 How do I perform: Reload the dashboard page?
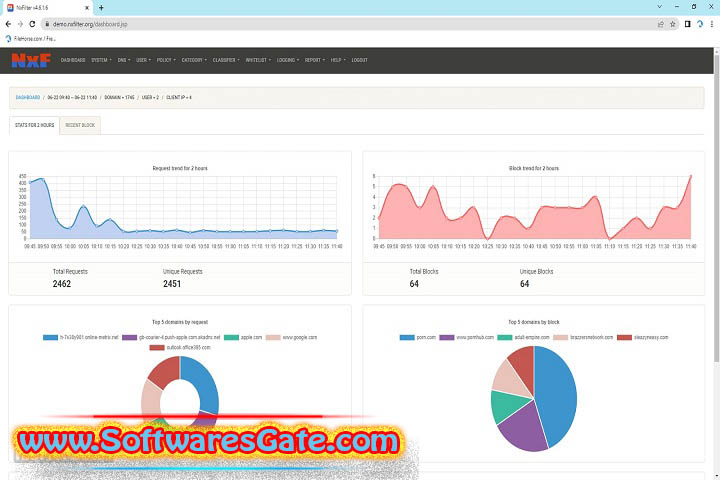coord(32,24)
